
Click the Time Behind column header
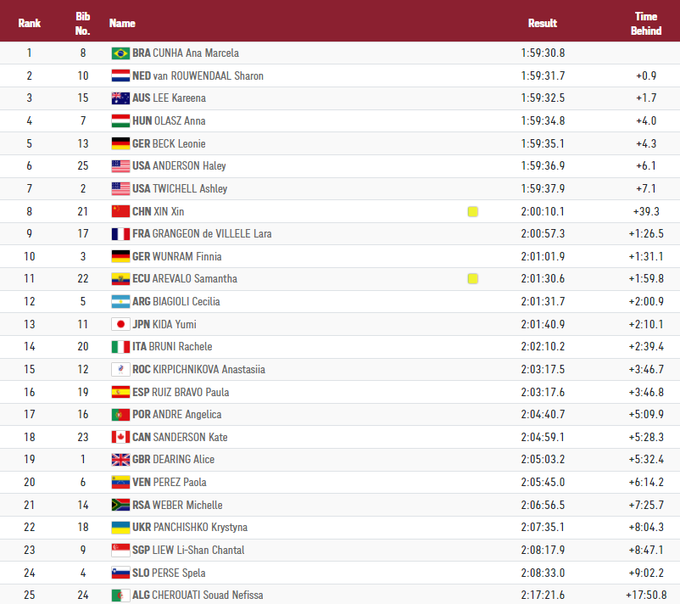(646, 23)
